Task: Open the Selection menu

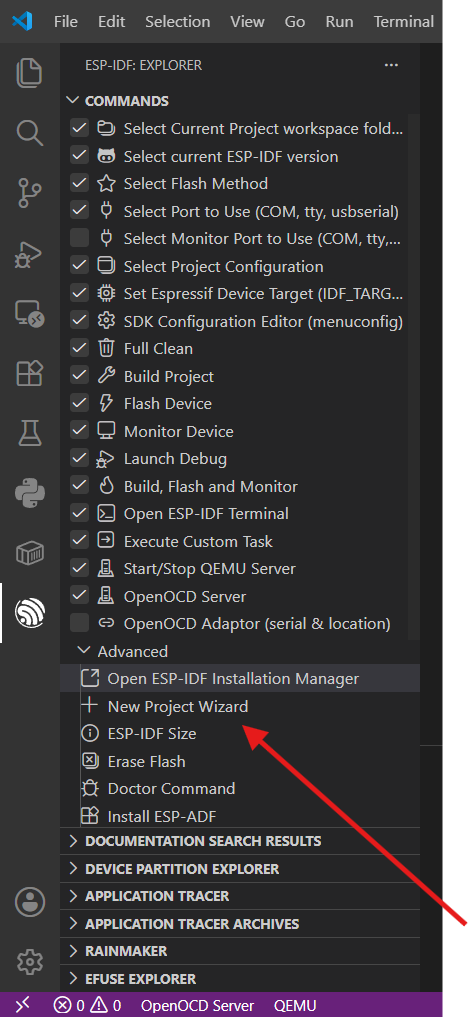Action: [178, 21]
